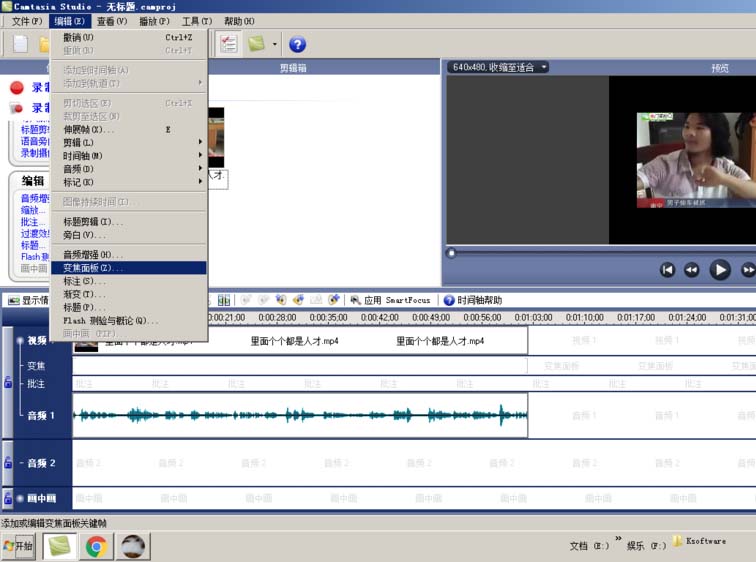Click the Help question mark toolbar icon
The width and height of the screenshot is (756, 562).
pos(297,44)
